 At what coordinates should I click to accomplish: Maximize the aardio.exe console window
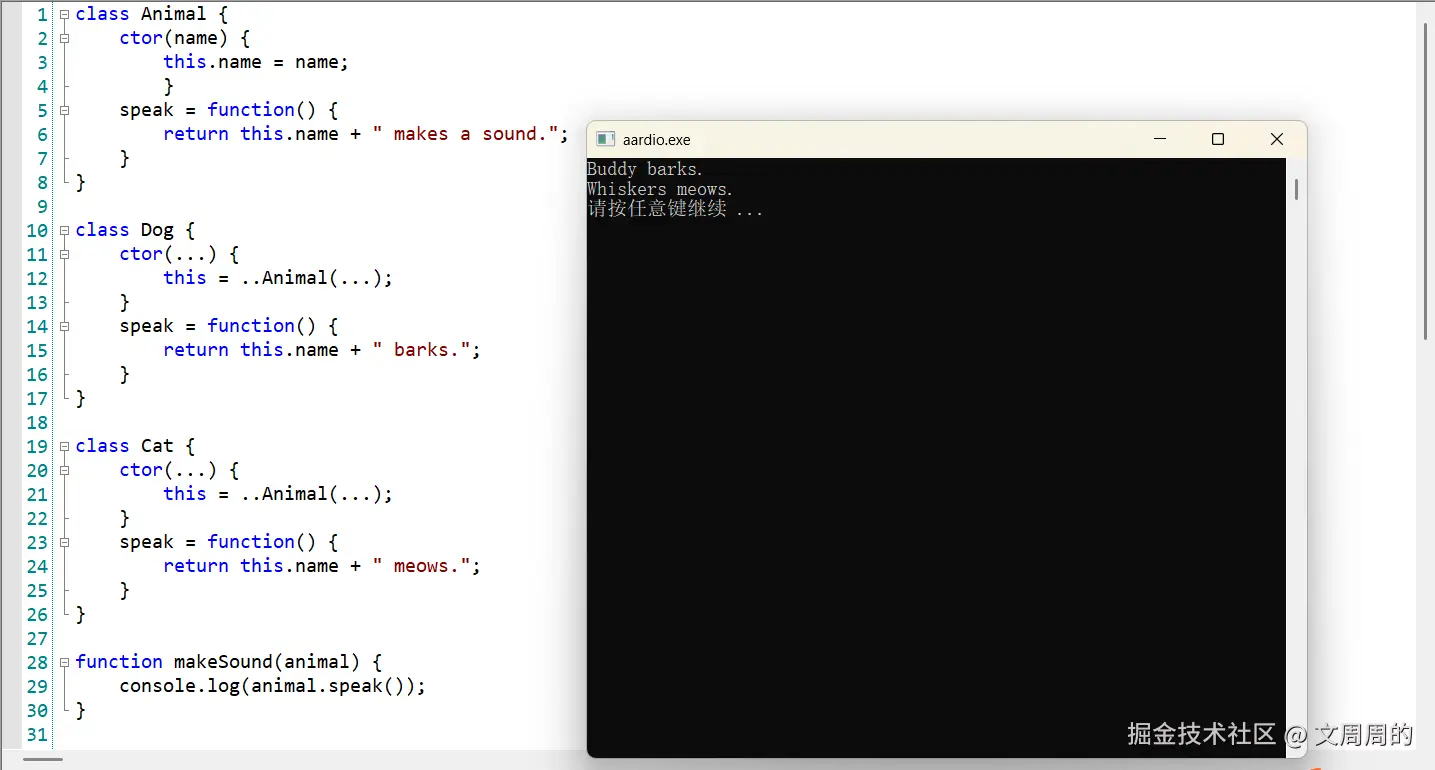click(1218, 140)
